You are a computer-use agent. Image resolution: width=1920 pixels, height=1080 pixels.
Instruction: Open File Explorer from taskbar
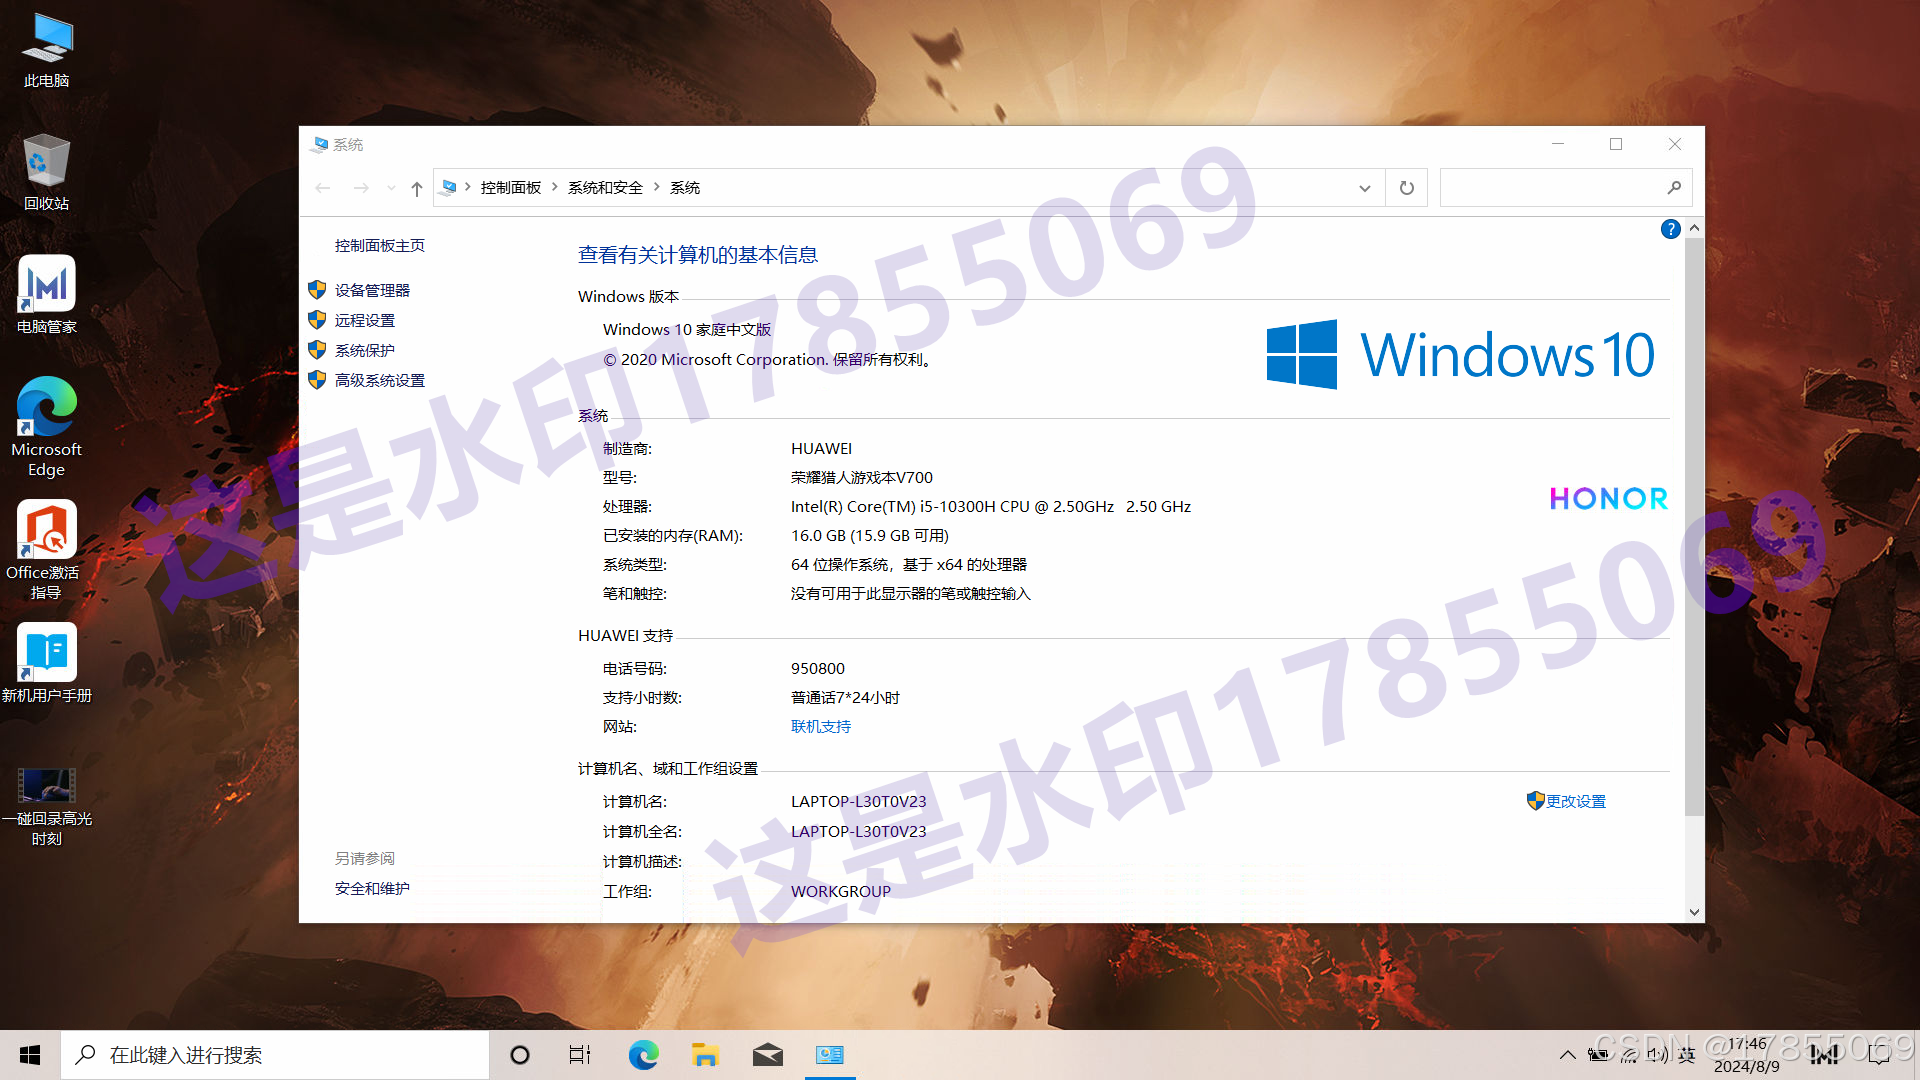705,1055
